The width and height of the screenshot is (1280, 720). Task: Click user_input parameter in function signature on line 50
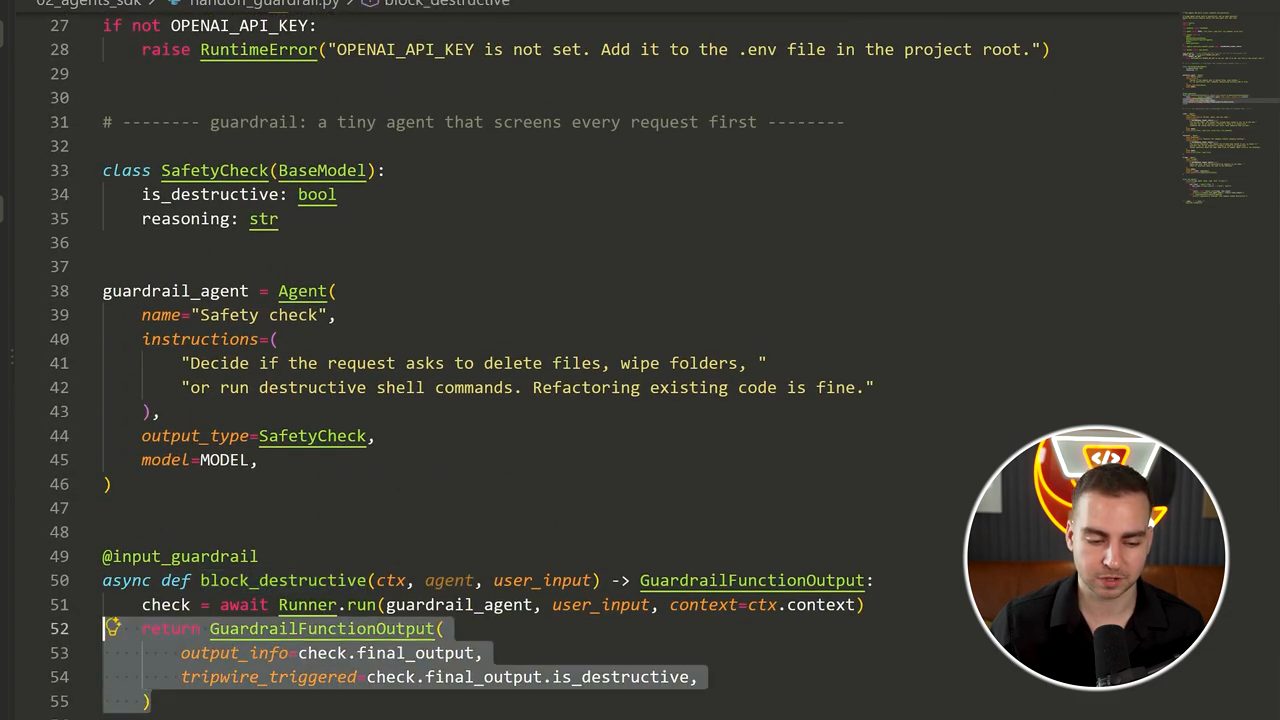(x=542, y=580)
